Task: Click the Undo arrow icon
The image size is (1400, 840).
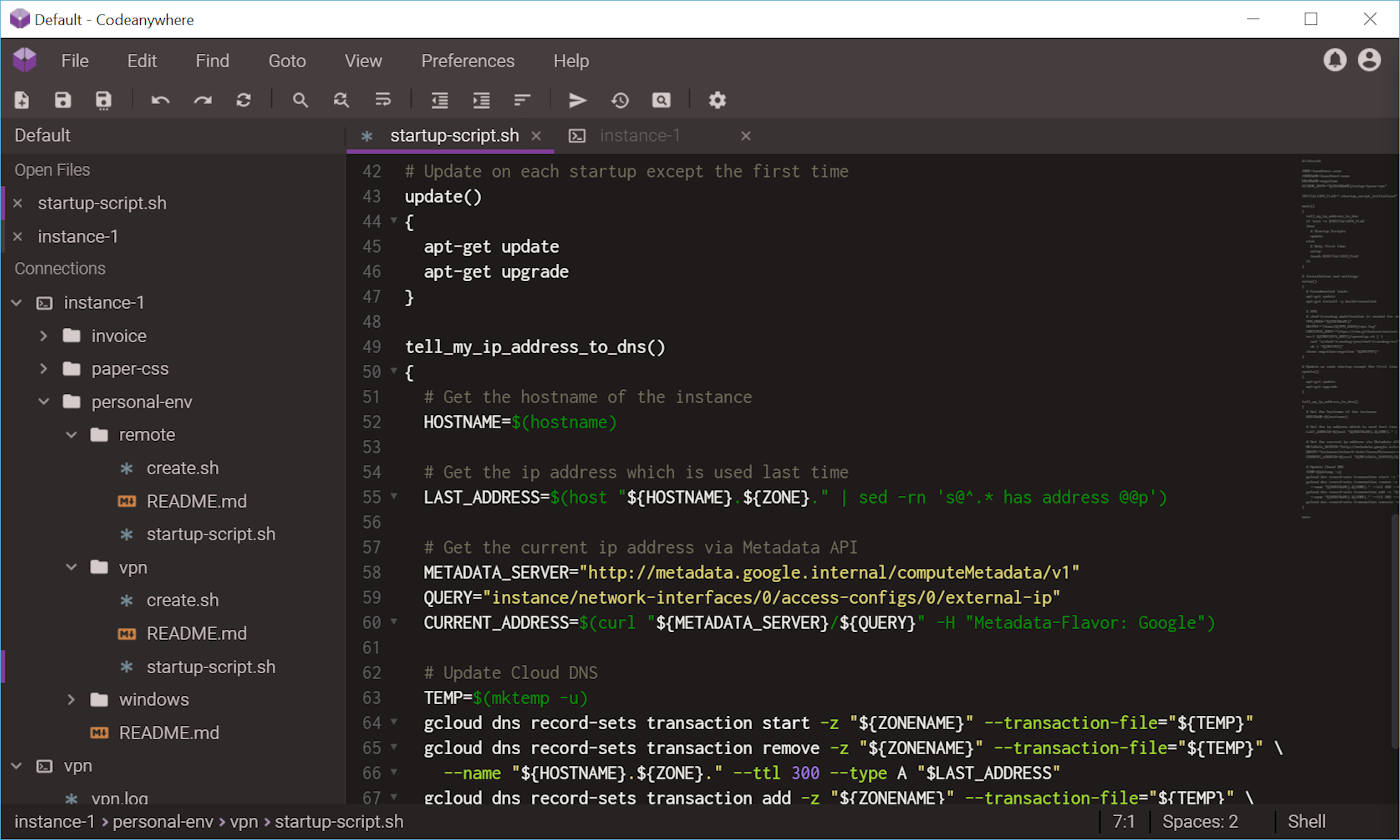Action: (x=161, y=100)
